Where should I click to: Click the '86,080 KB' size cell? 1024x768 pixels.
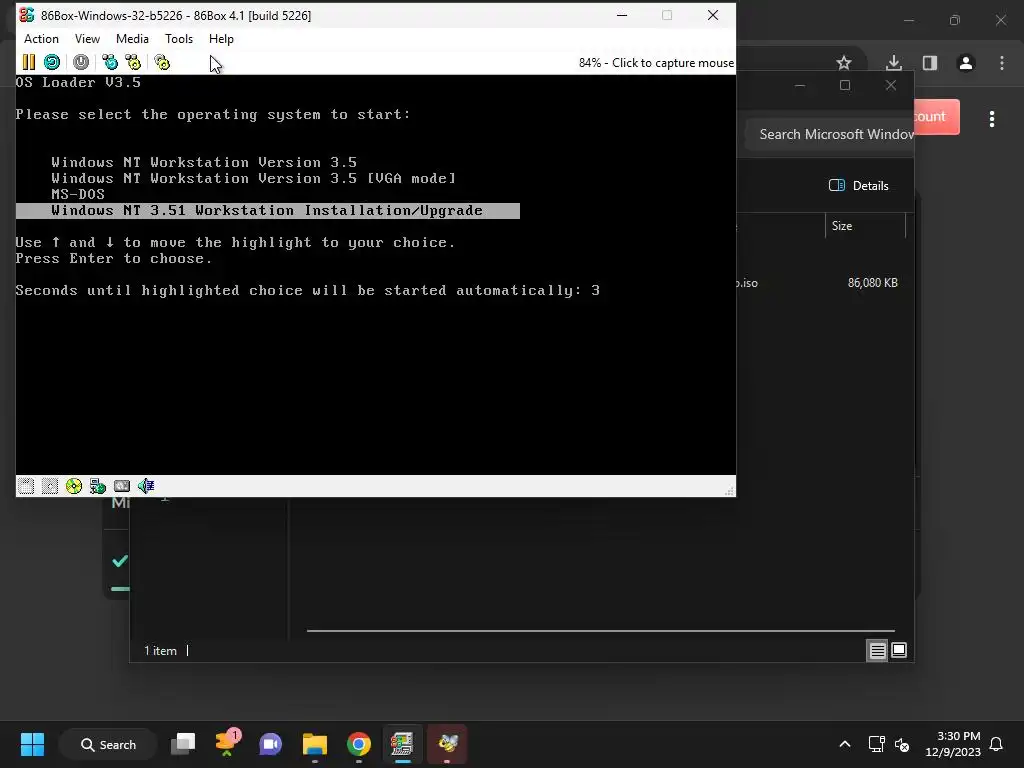point(872,283)
